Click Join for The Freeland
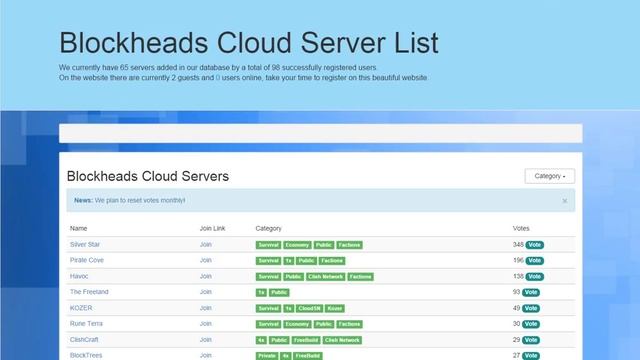The width and height of the screenshot is (640, 360). [x=206, y=292]
